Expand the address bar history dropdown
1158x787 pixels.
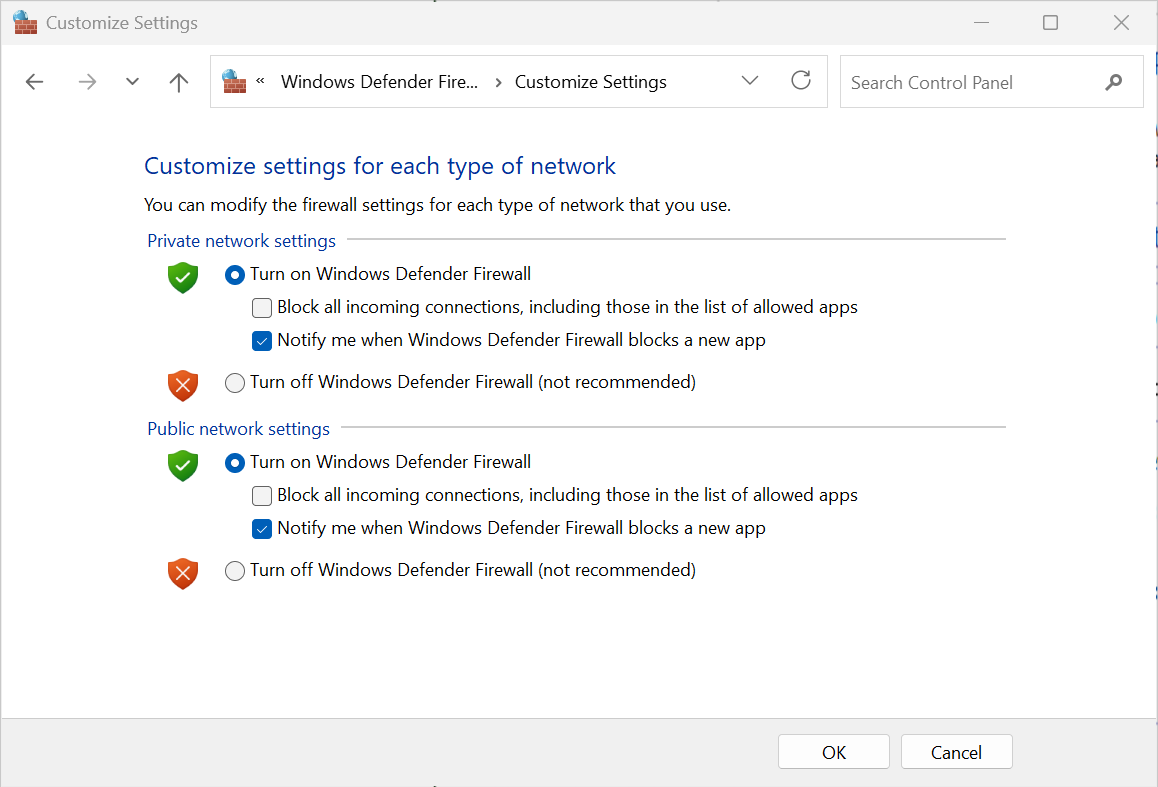coord(750,81)
